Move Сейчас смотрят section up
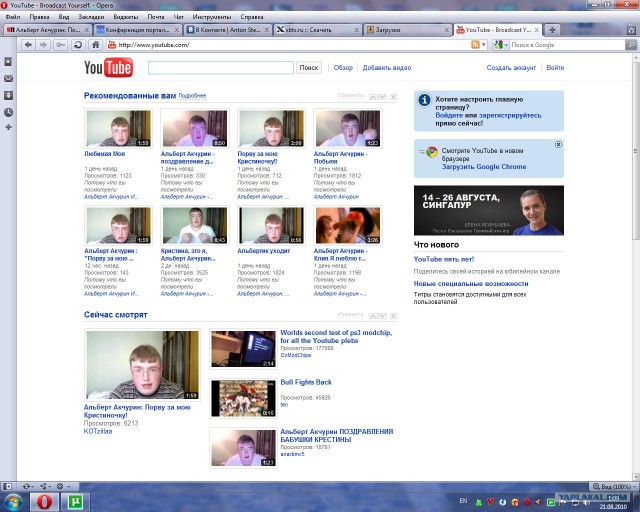Image resolution: width=640 pixels, height=512 pixels. (373, 316)
